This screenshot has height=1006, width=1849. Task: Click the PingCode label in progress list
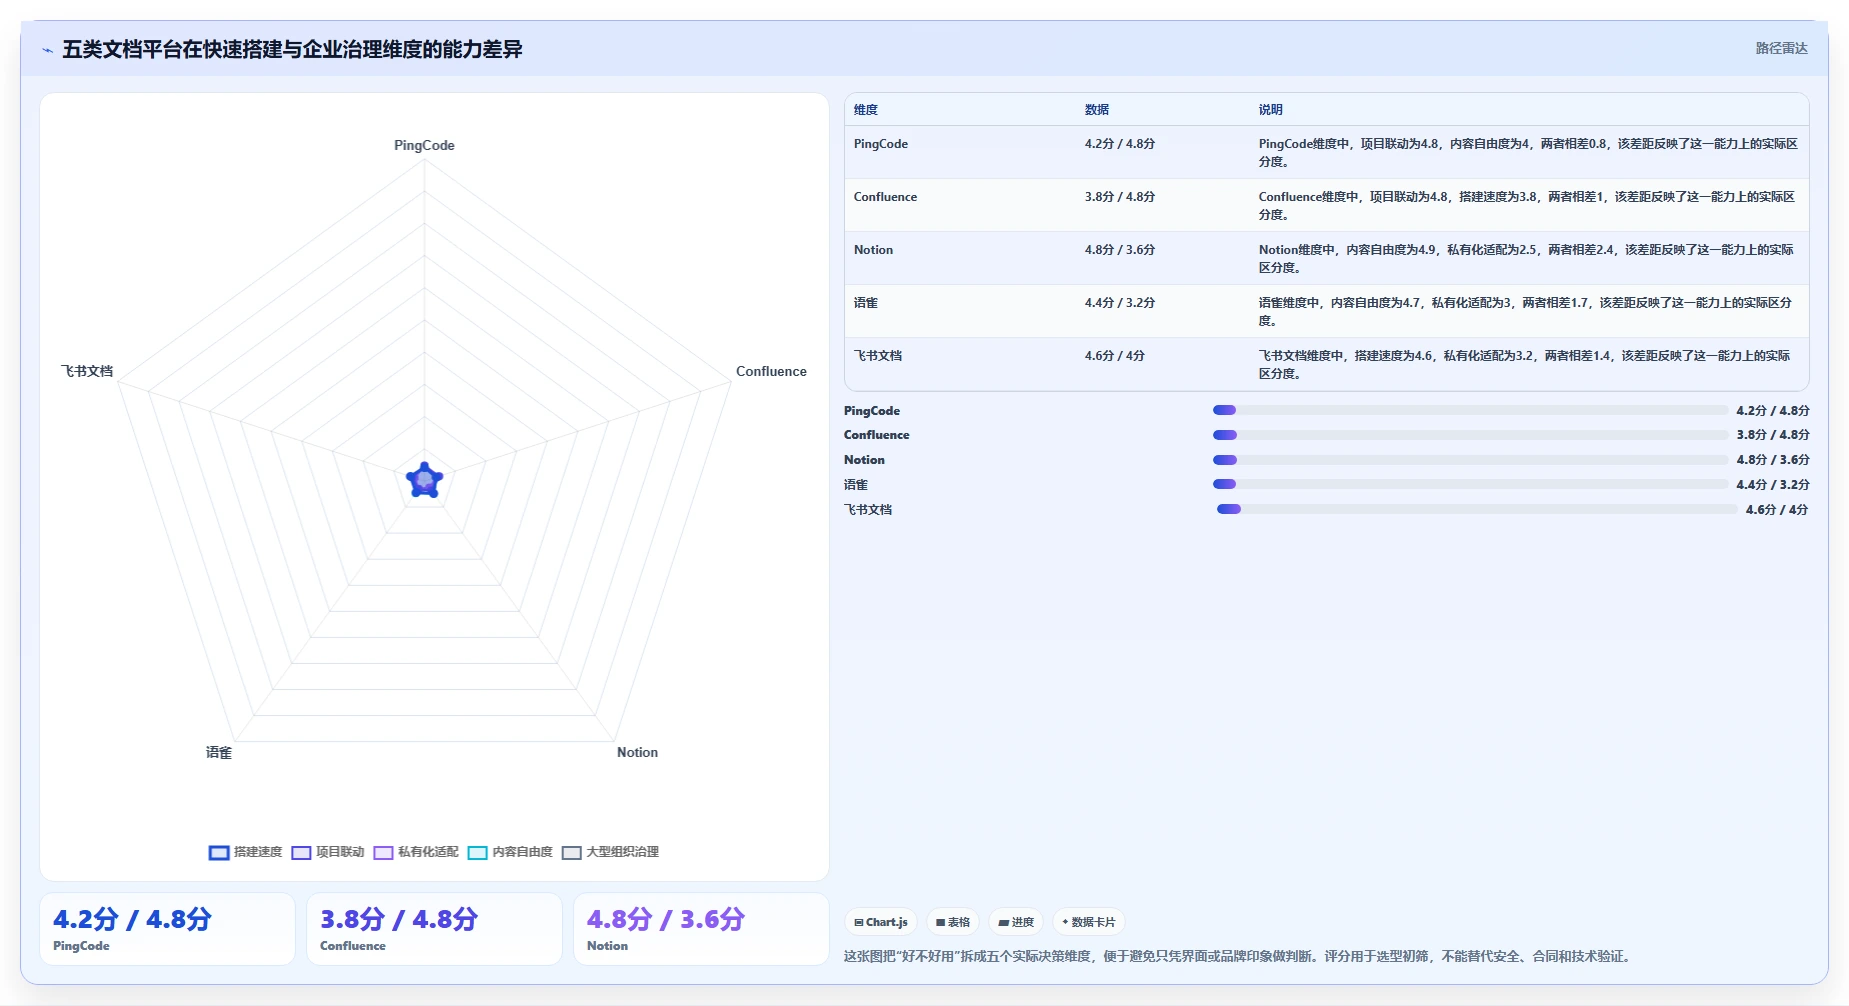pyautogui.click(x=871, y=411)
